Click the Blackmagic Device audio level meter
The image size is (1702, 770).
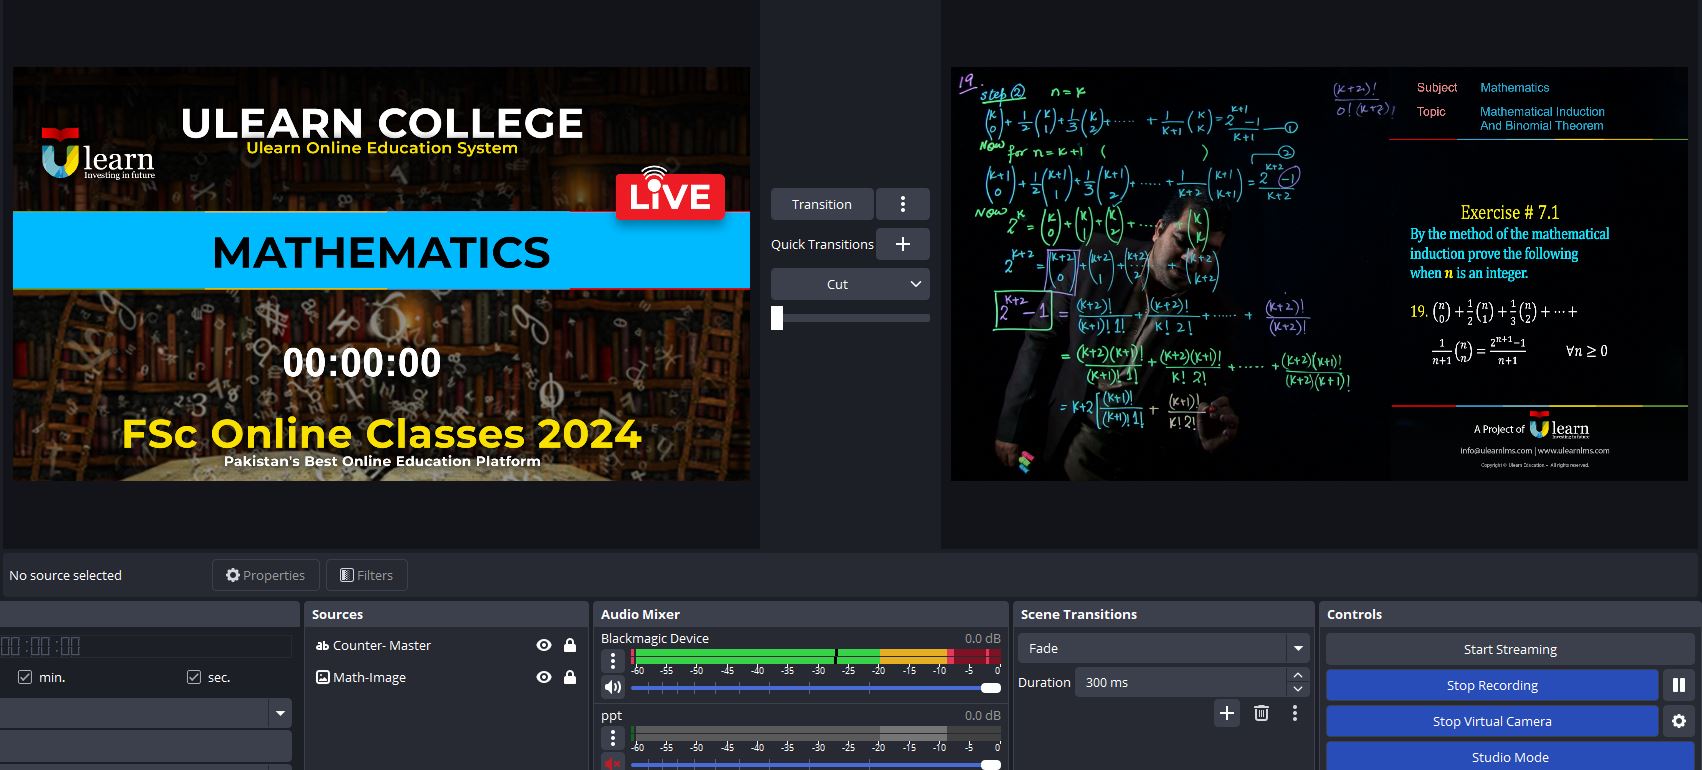coord(816,656)
